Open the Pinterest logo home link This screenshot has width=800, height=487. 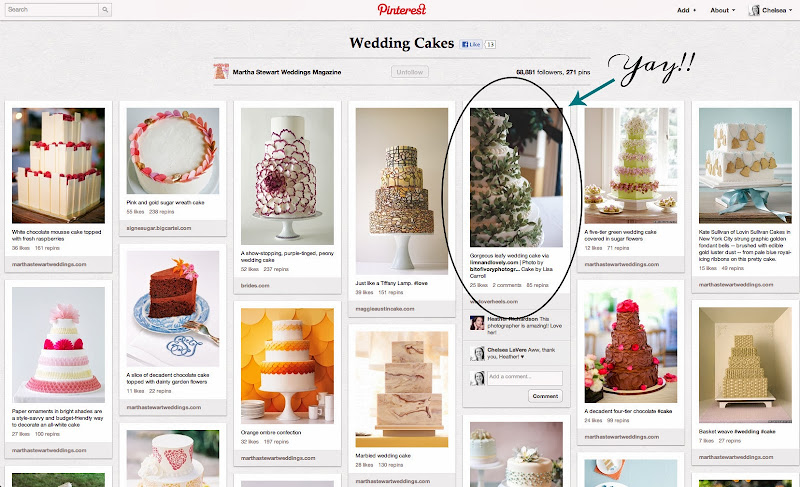(402, 9)
